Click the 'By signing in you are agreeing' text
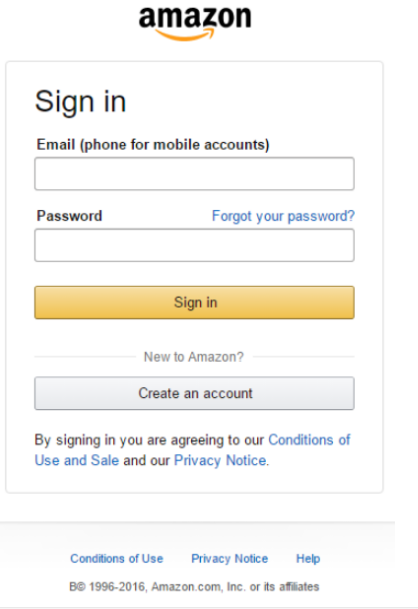 149,440
